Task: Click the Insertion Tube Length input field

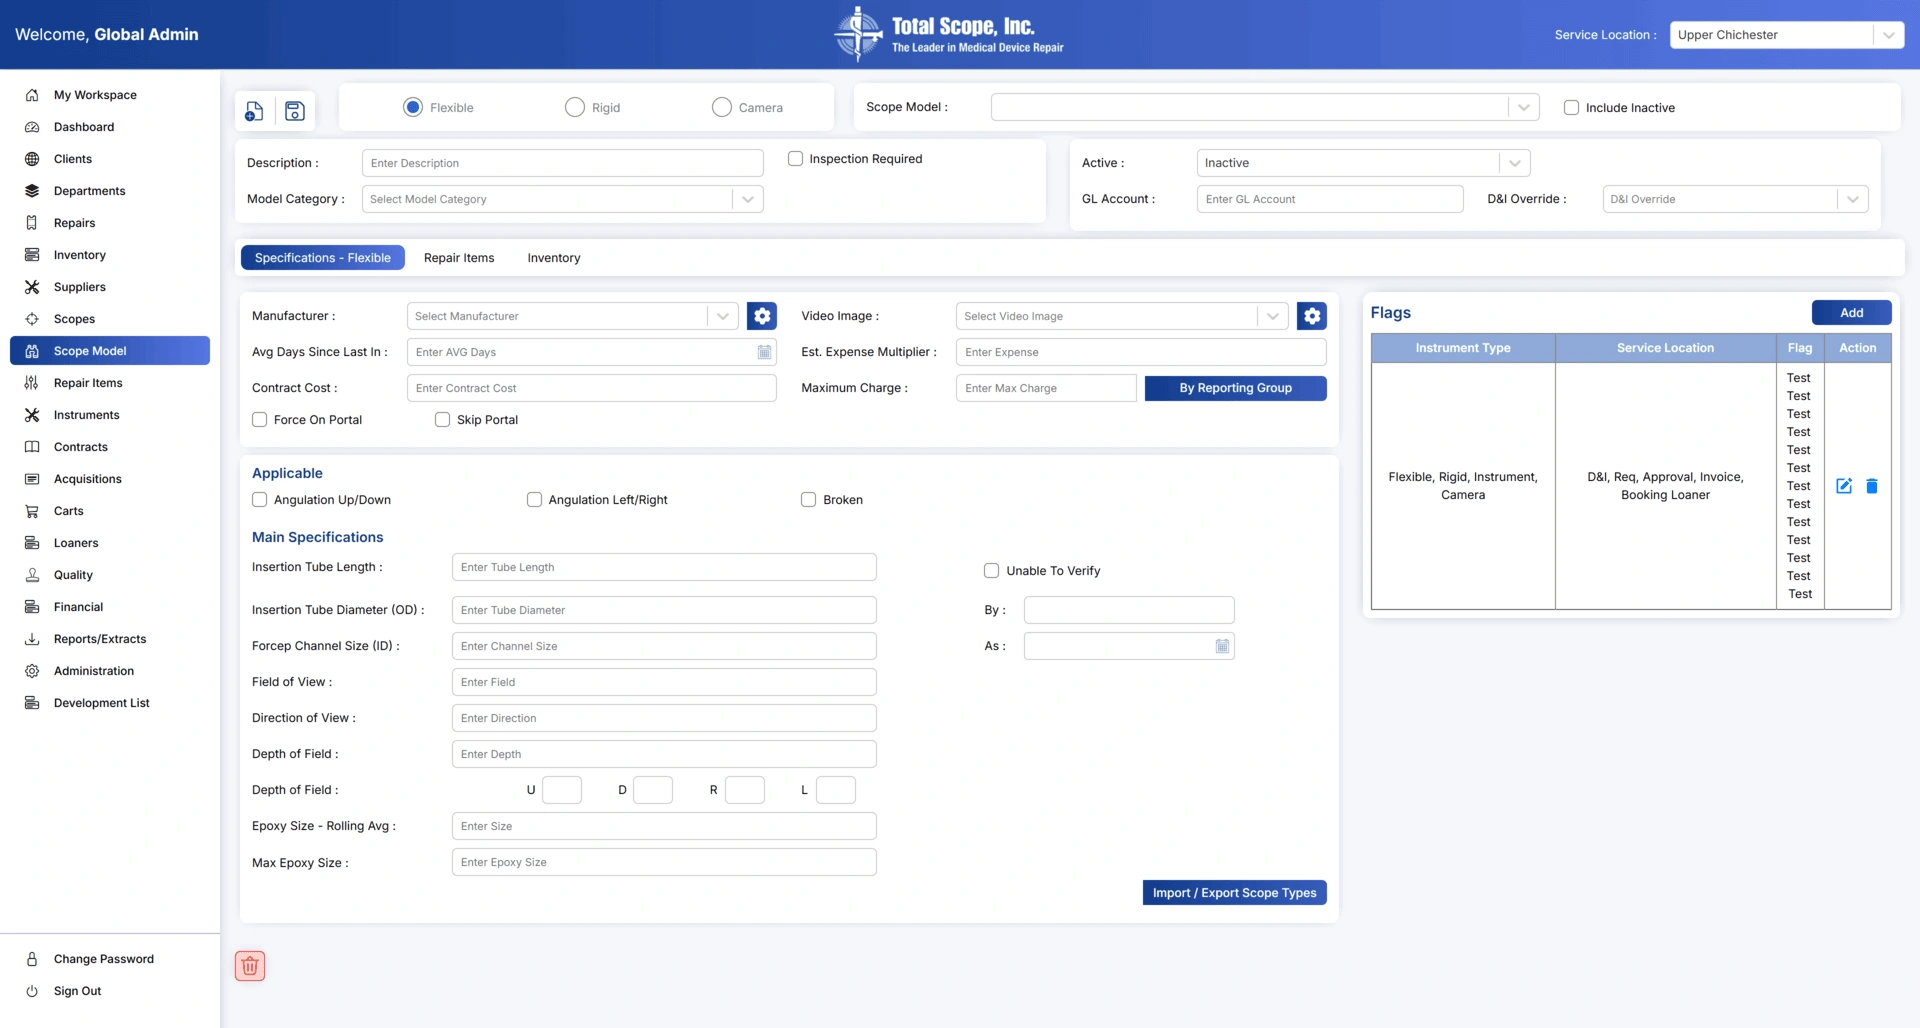Action: [664, 567]
